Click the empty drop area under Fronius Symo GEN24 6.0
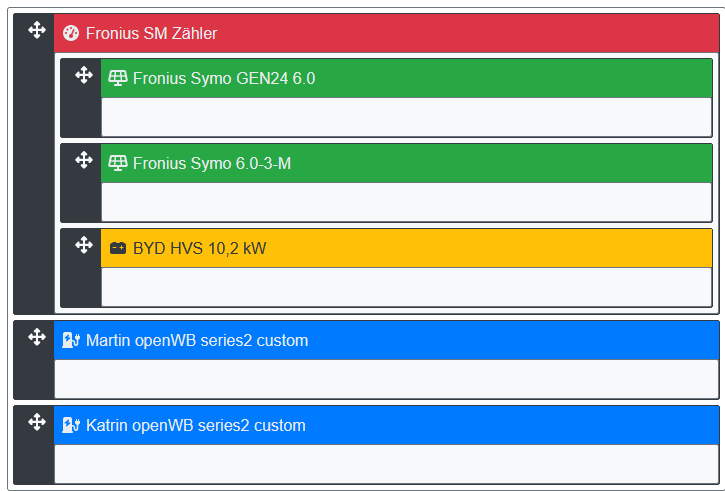Screen dimensions: 725x491 click(406, 117)
